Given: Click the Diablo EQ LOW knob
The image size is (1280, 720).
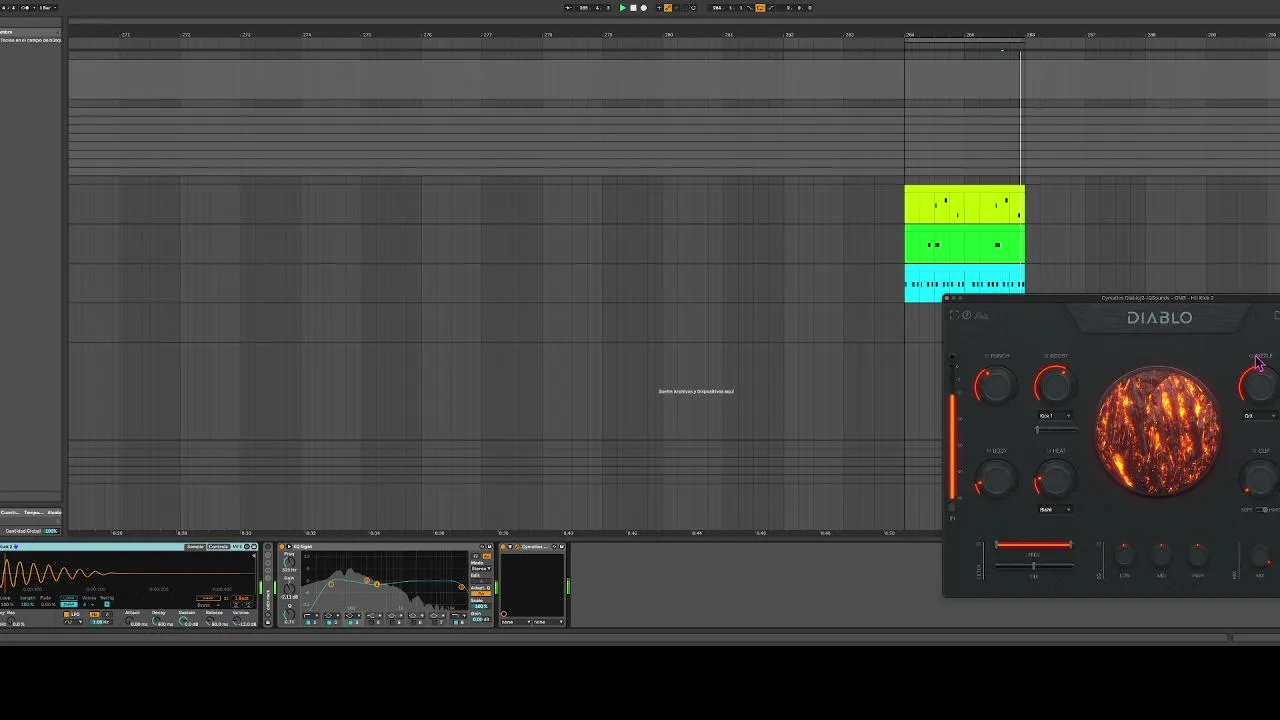Looking at the screenshot, I should 1125,555.
